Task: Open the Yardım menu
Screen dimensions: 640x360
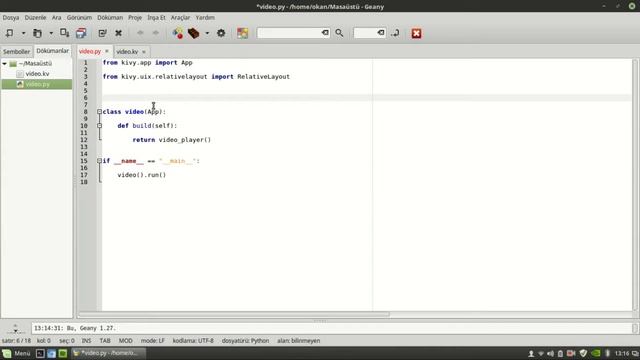Action: [205, 18]
